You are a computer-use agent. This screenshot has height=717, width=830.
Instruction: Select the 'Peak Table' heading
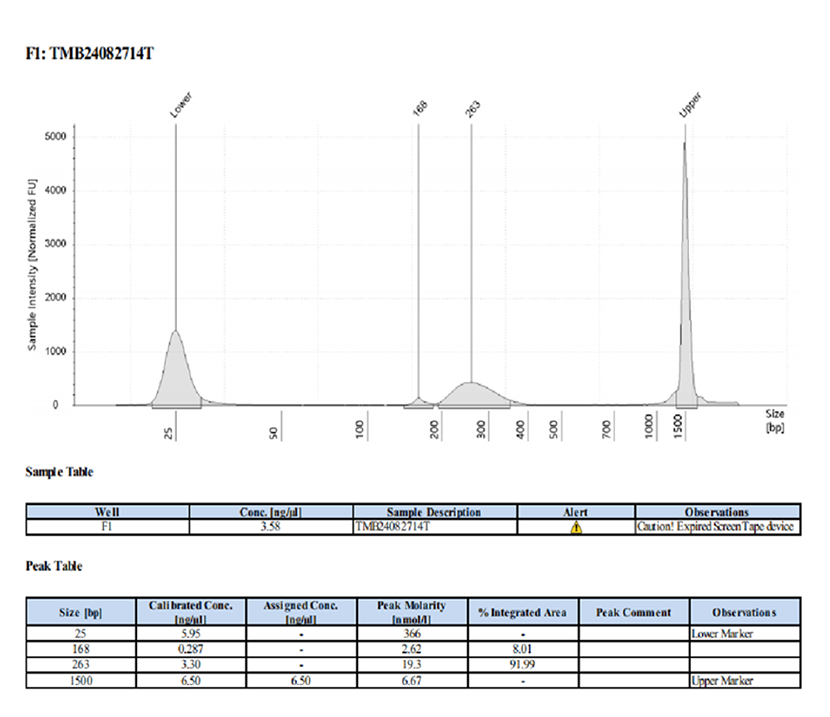tap(54, 566)
